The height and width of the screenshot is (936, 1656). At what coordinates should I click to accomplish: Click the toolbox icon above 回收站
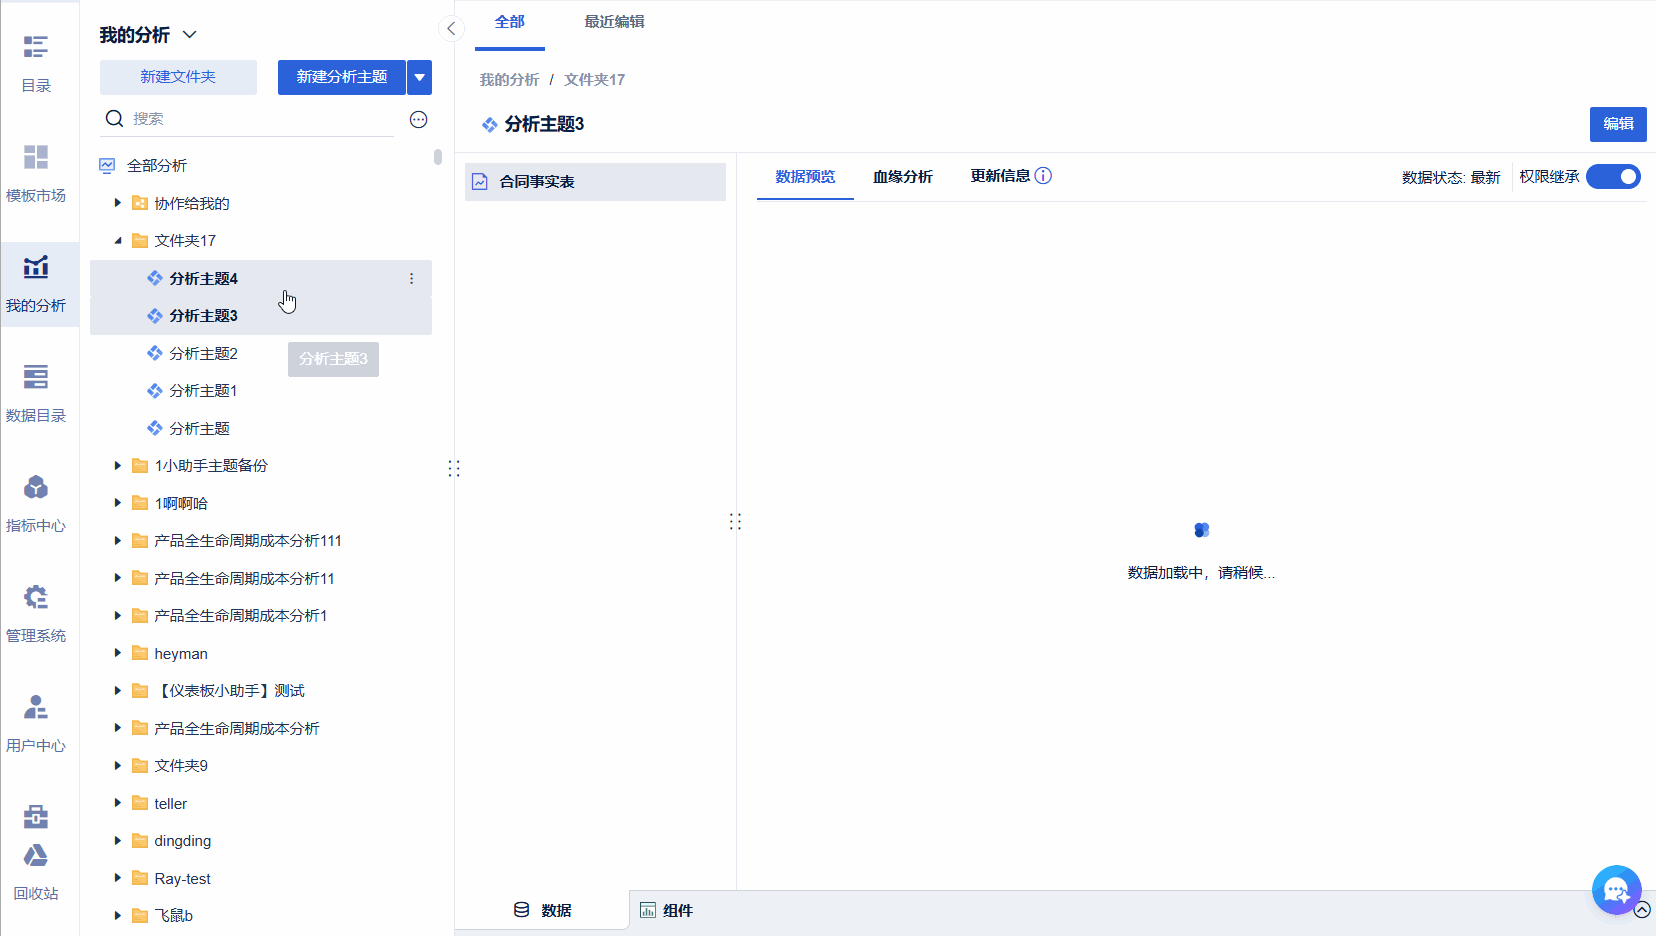click(36, 816)
